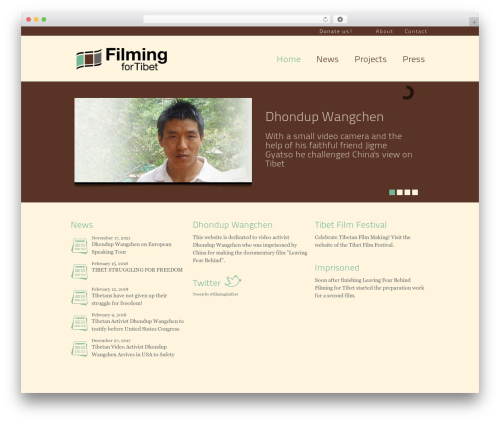Select the third slider dot
Screen dimensions: 500x423
(407, 192)
